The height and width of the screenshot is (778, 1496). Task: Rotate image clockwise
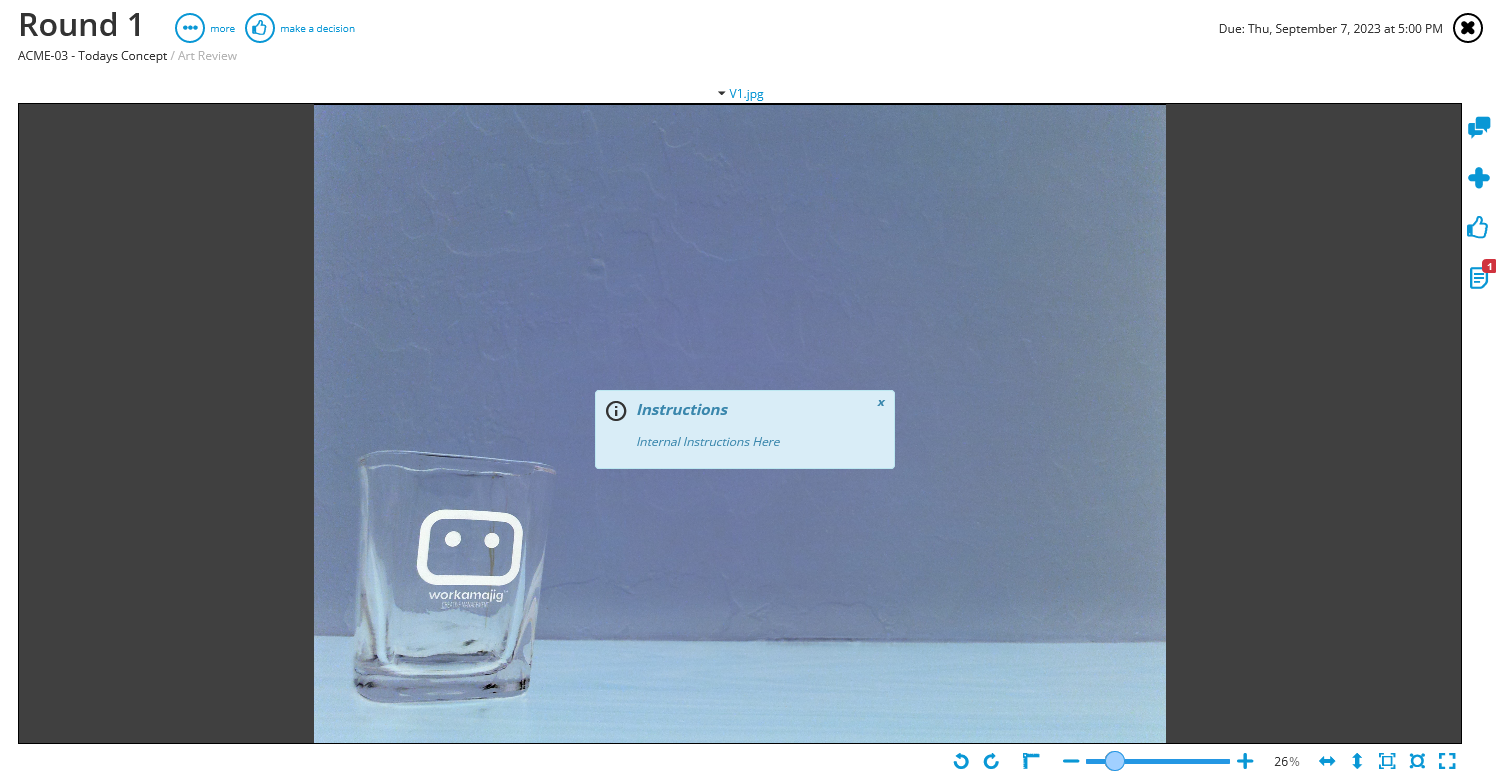click(991, 761)
